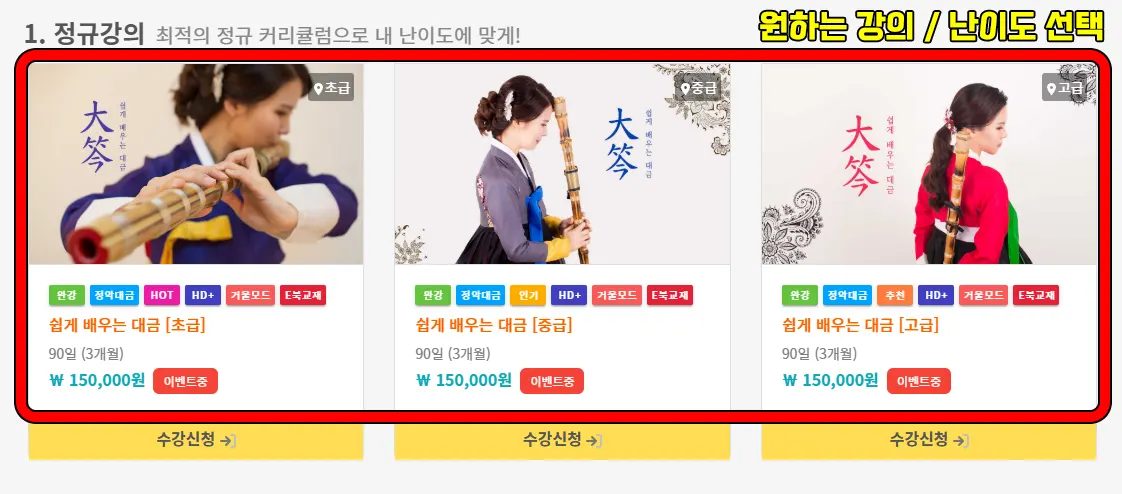Click the pink HOT tag on beginner course
Viewport: 1122px width, 494px height.
tap(162, 295)
